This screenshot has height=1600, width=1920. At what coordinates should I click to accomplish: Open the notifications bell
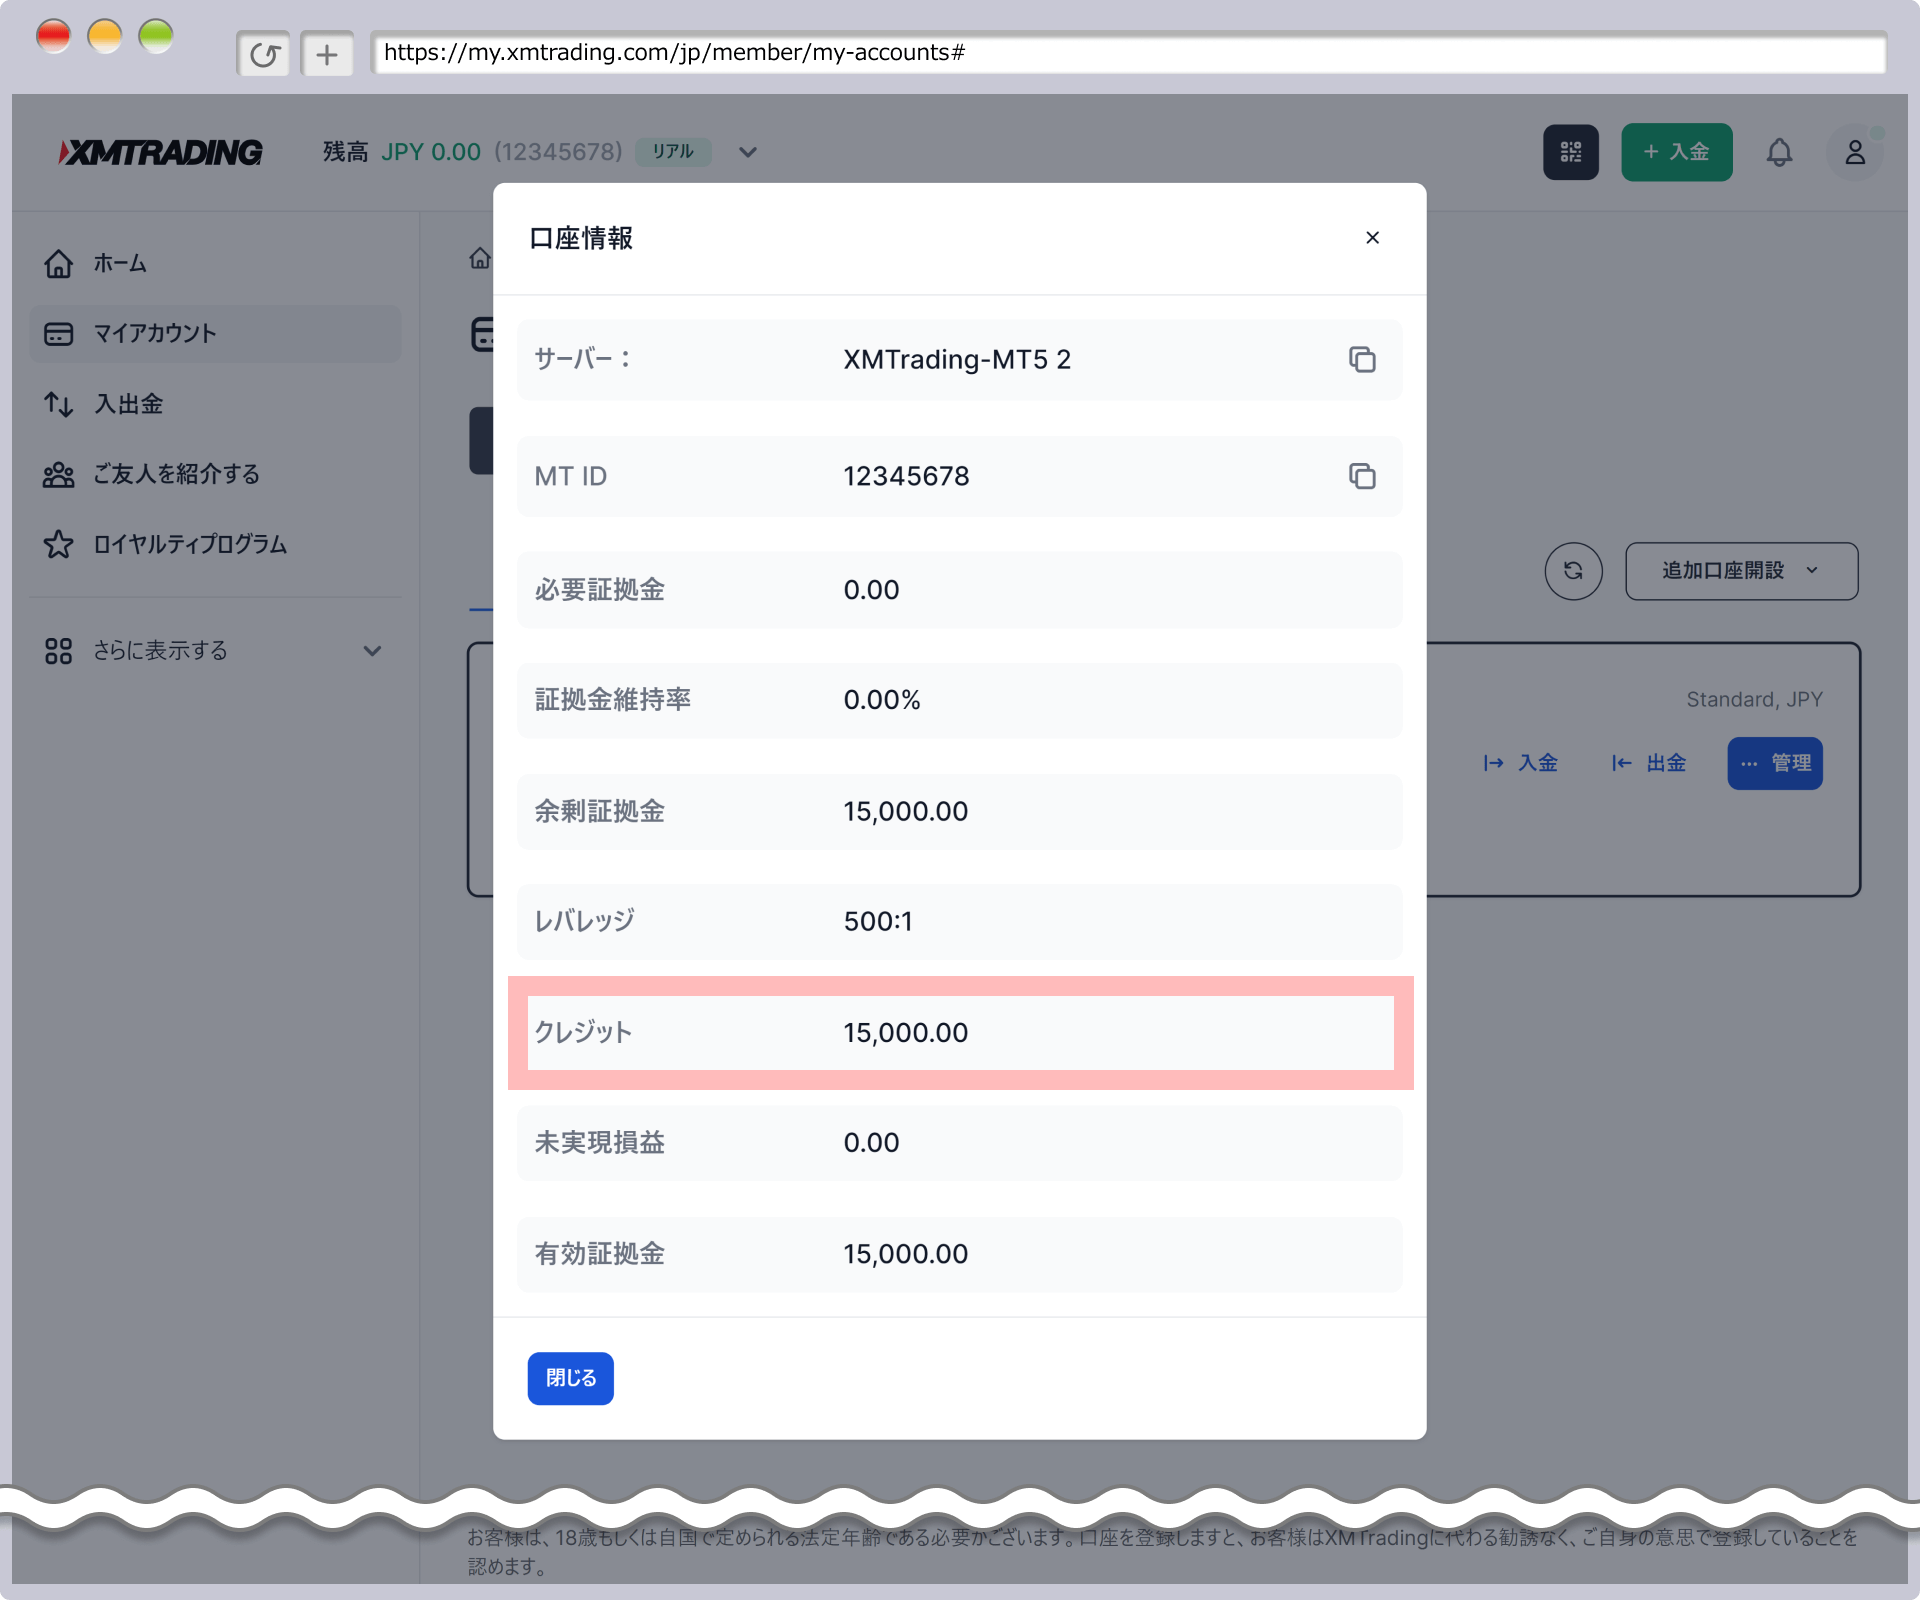[x=1779, y=152]
